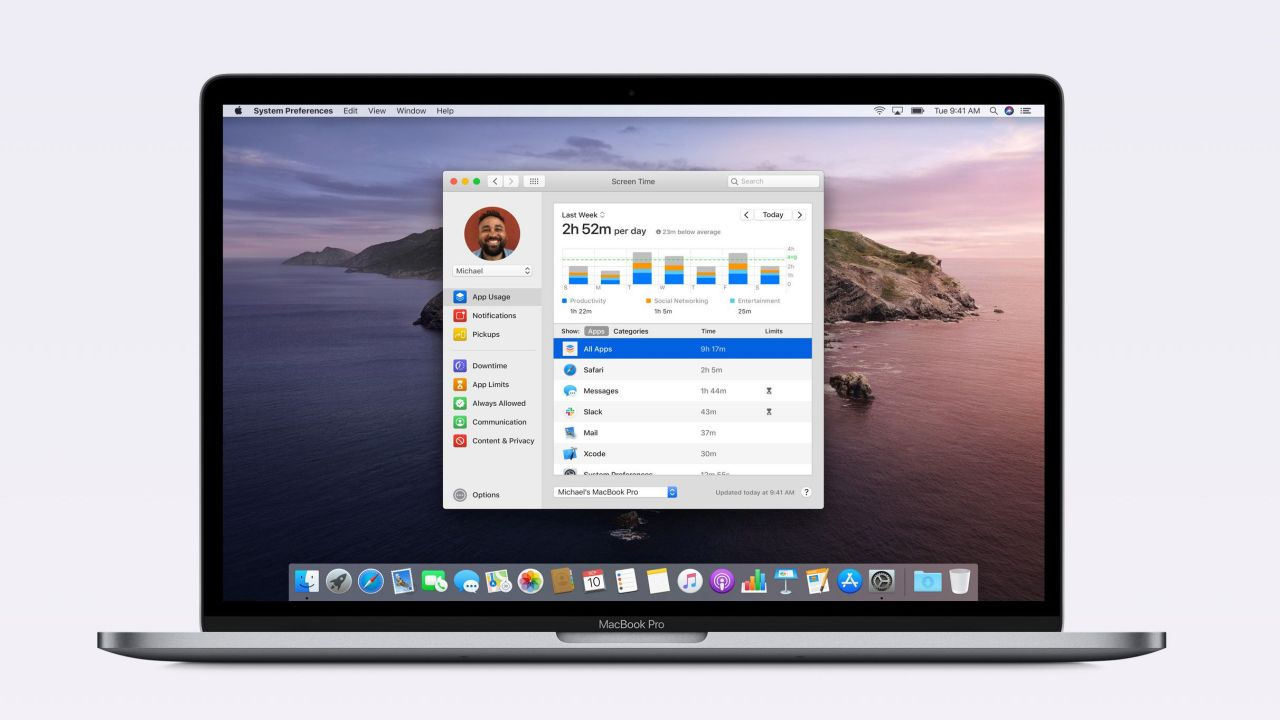Open the Edit menu
The height and width of the screenshot is (720, 1280).
pos(350,111)
